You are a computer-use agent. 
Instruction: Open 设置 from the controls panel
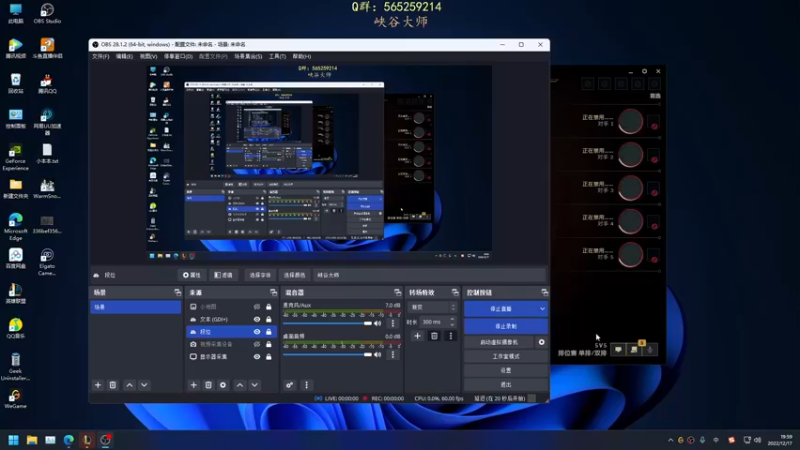(x=506, y=370)
